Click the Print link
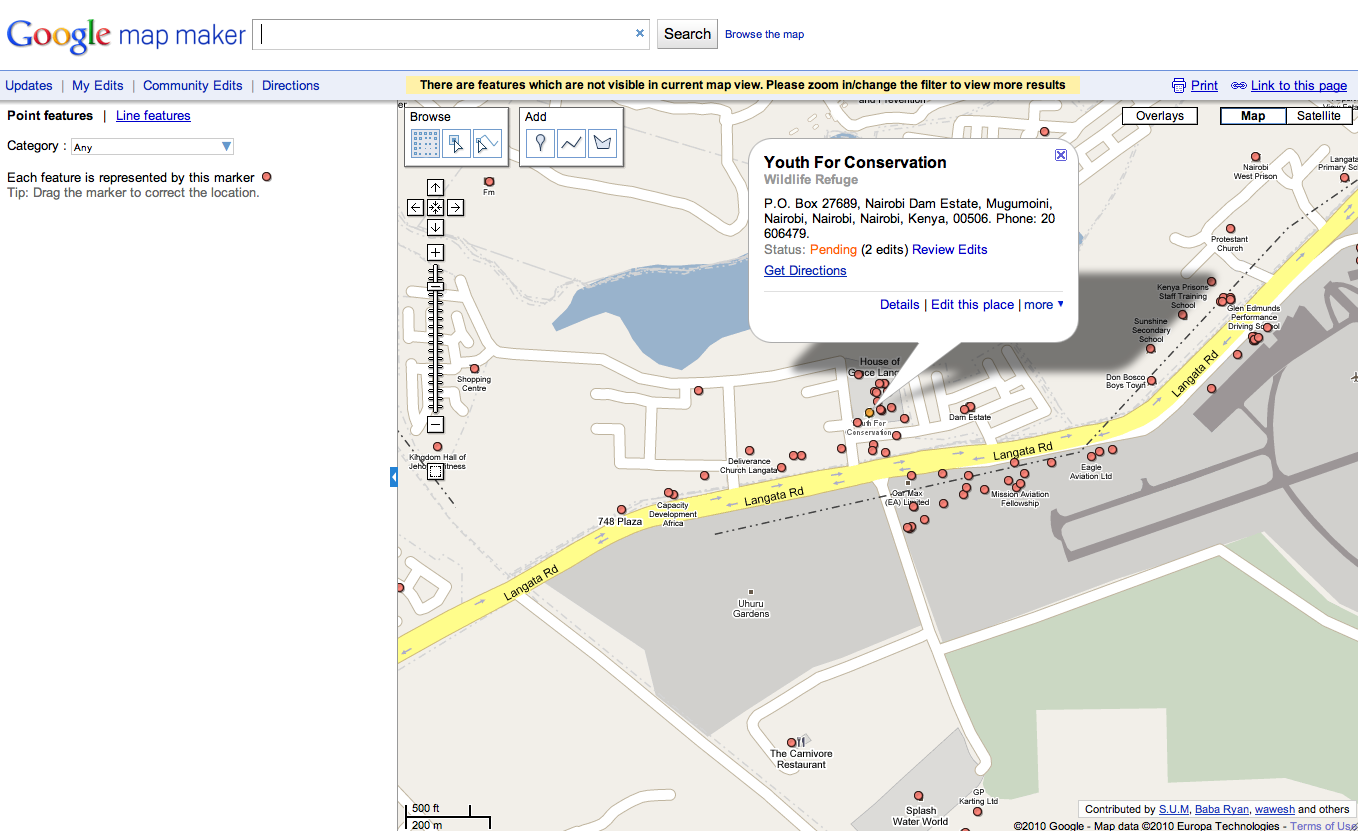Viewport: 1358px width, 831px height. tap(1204, 86)
